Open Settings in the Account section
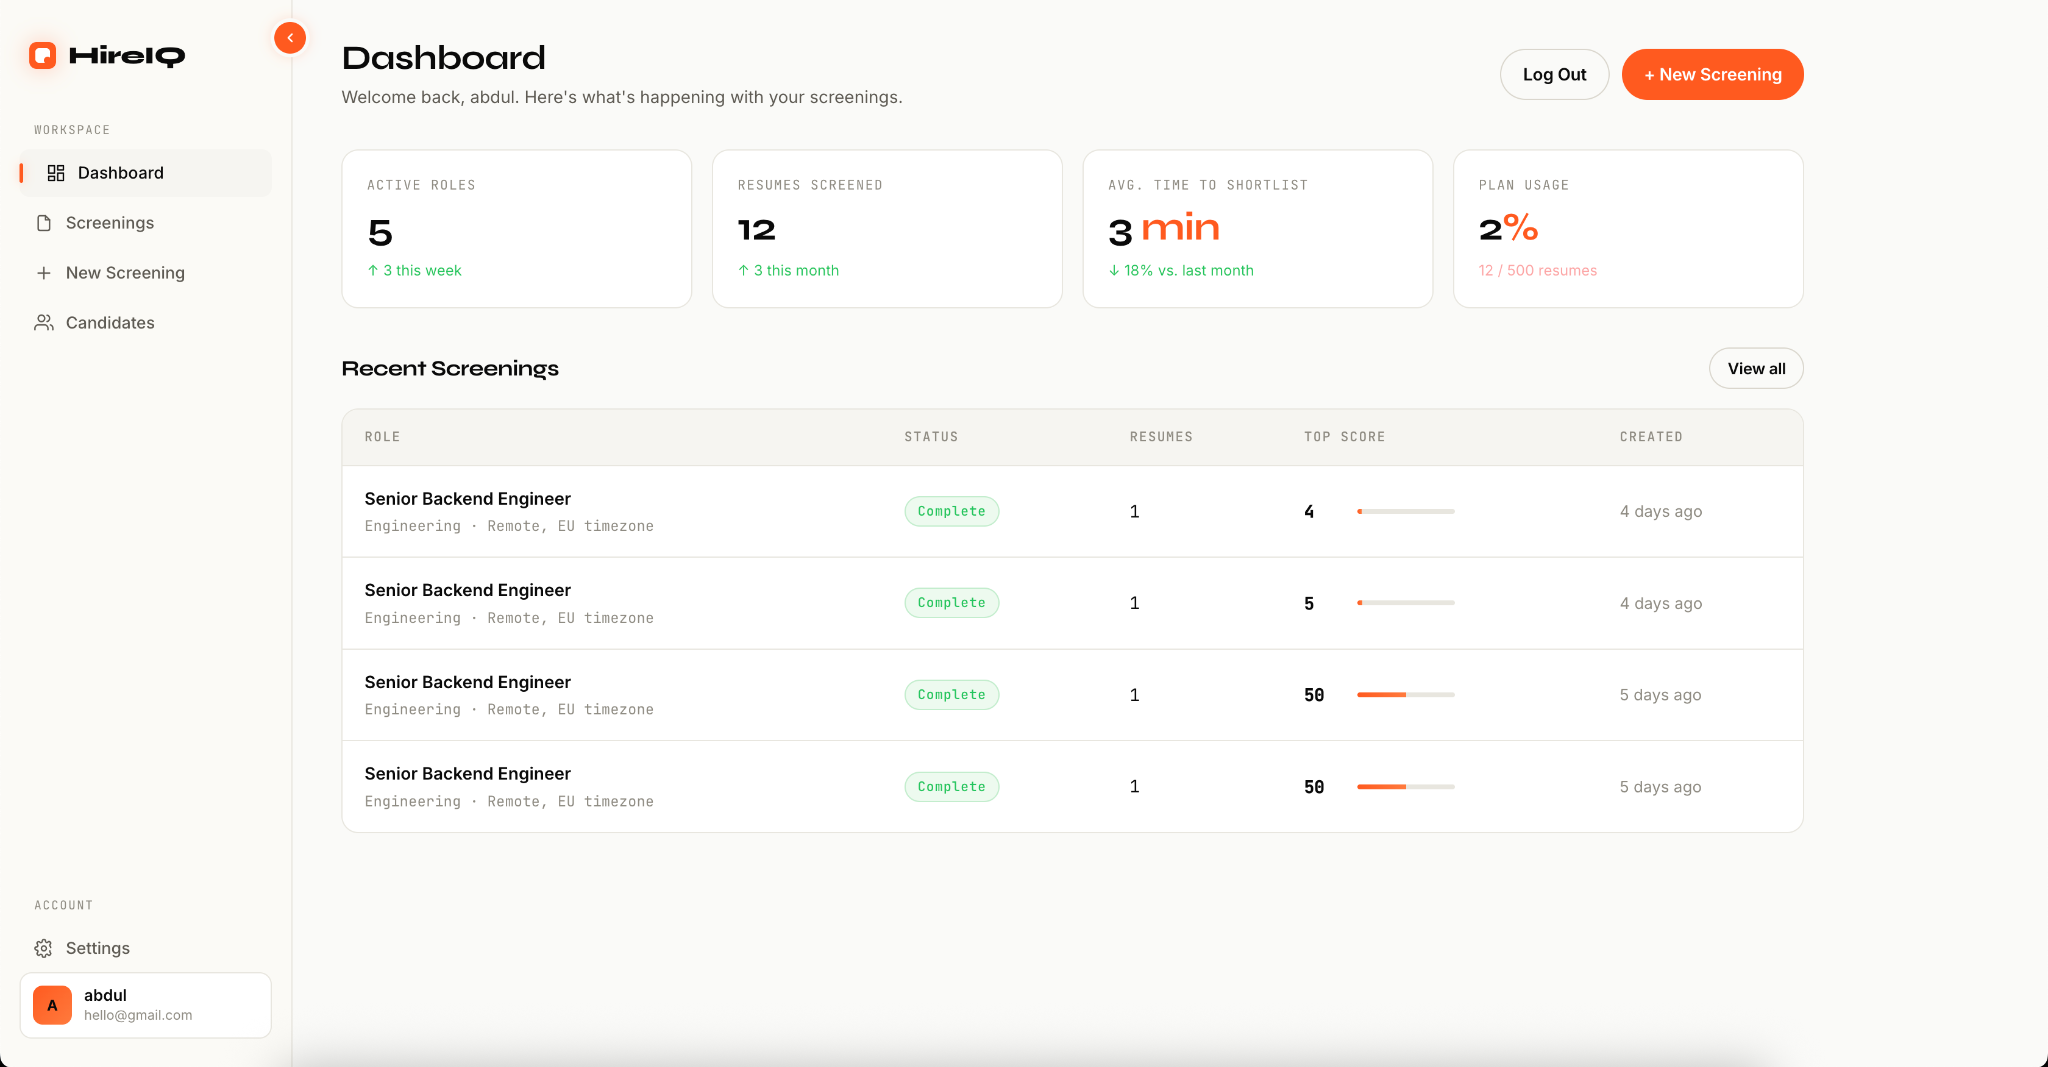Image resolution: width=2048 pixels, height=1067 pixels. (x=146, y=948)
